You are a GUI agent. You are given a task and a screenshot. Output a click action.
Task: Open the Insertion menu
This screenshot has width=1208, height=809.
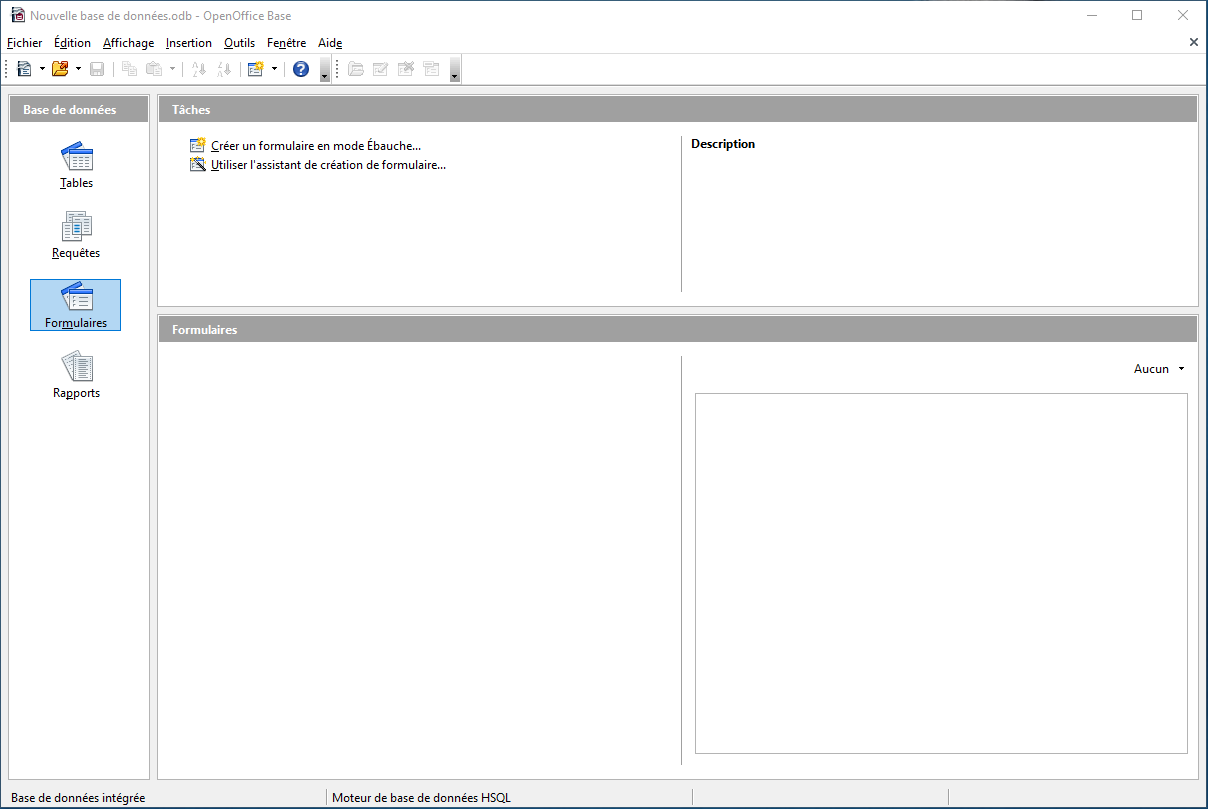click(x=189, y=43)
